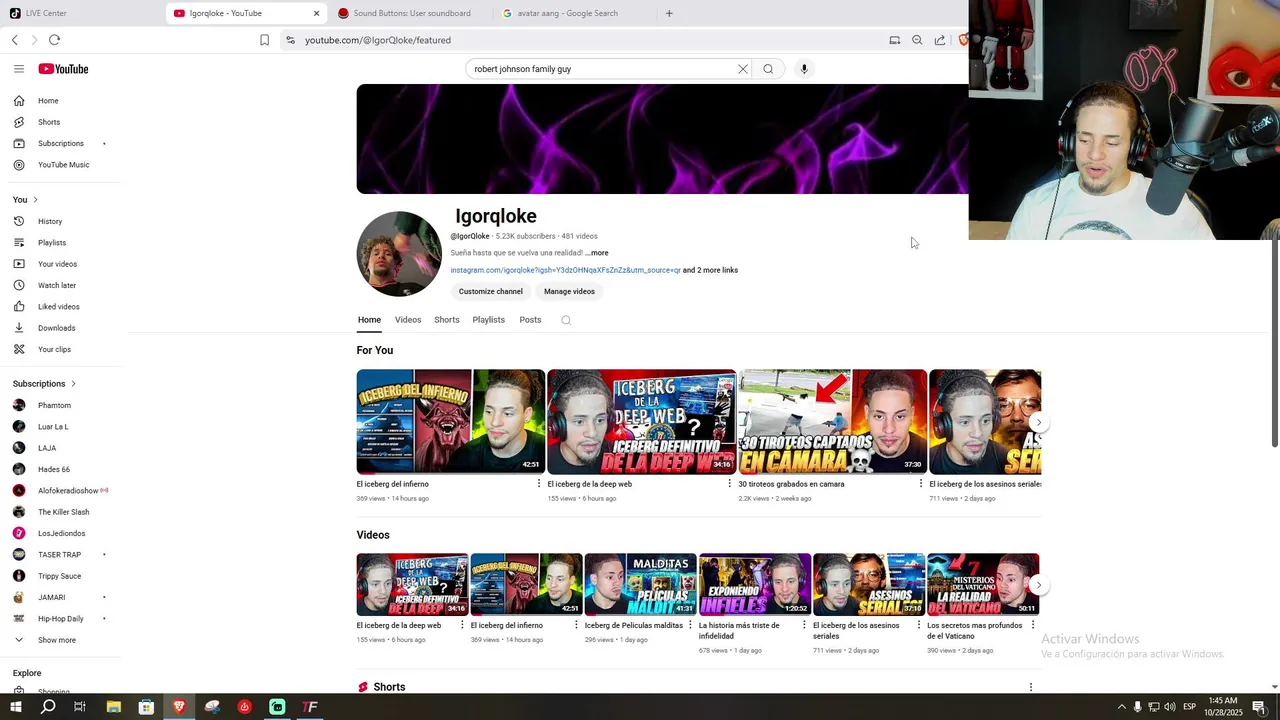Screen dimensions: 1280x720
Task: Open the notifications center in taskbar
Action: point(1259,707)
